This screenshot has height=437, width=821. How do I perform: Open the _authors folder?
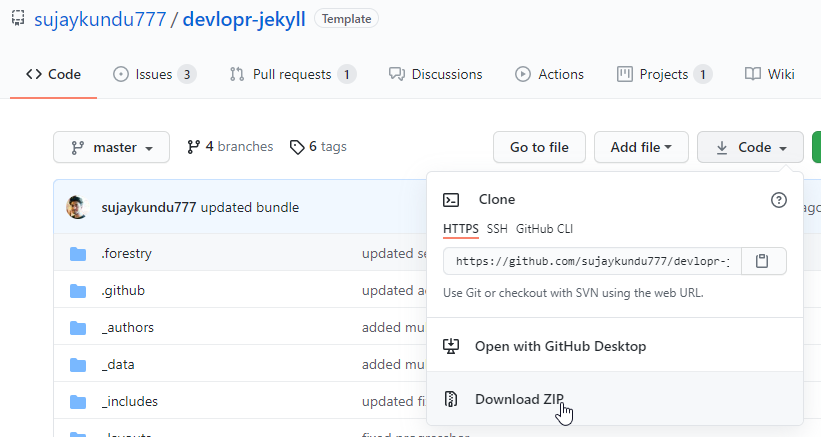click(x=128, y=328)
